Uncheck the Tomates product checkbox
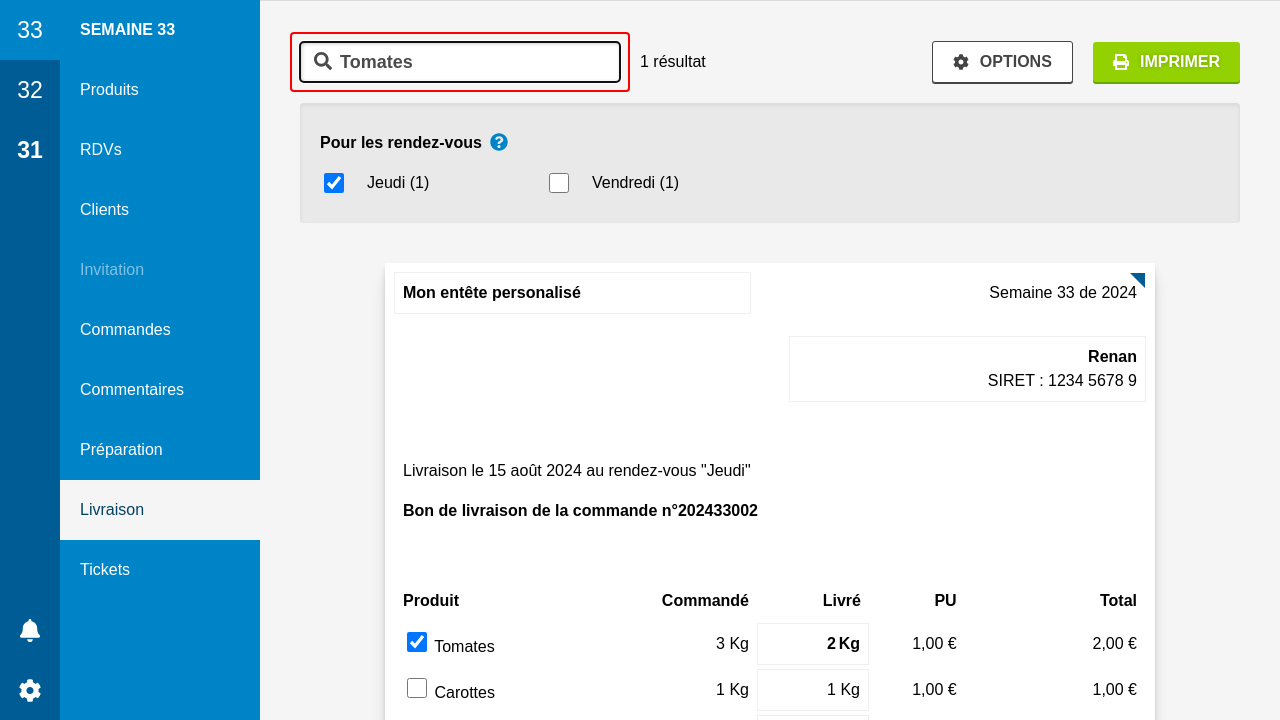Screen dimensions: 1280x720 click(x=417, y=642)
